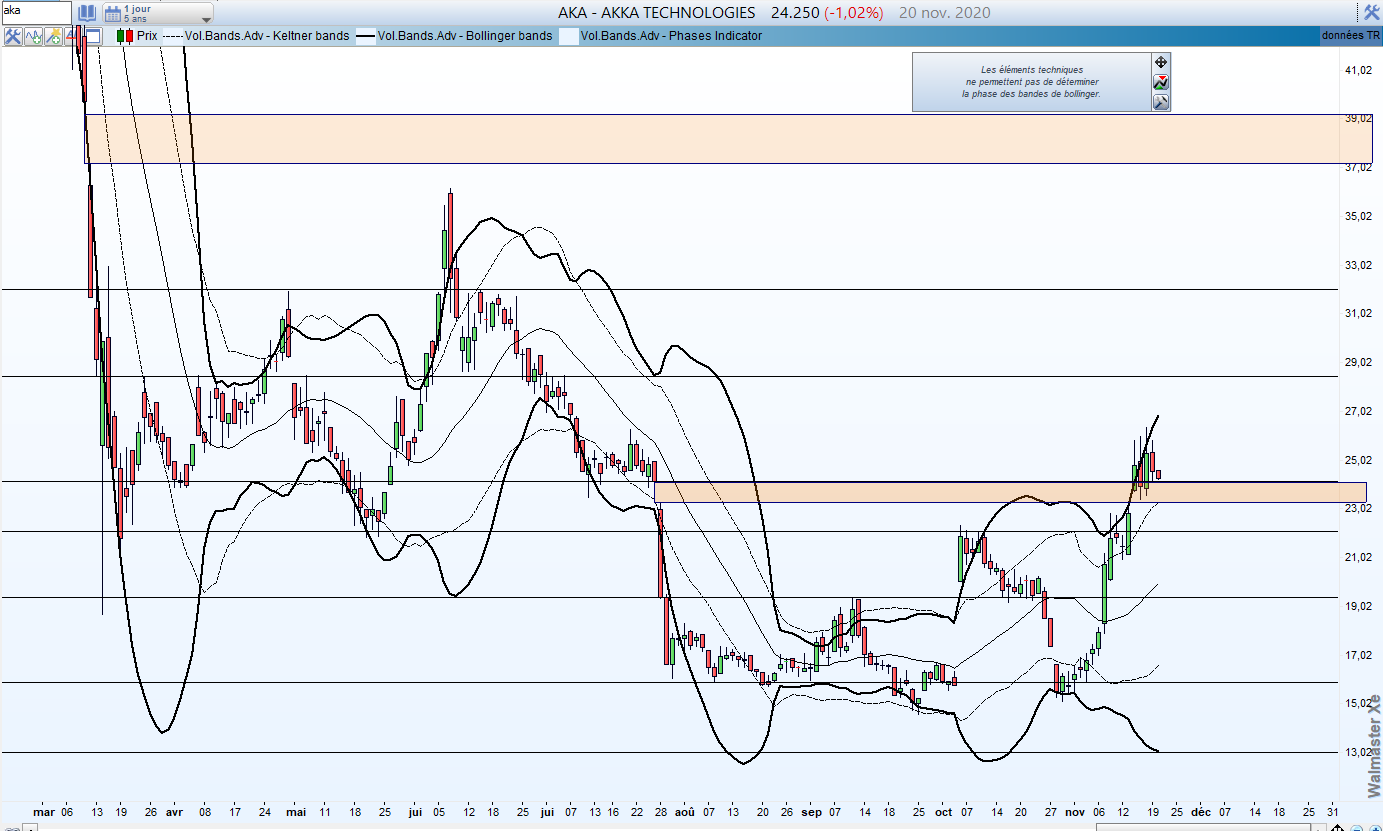Image resolution: width=1383 pixels, height=831 pixels.
Task: Open 'Vol.Bands.Adv - Bollinger bands' indicator legend
Action: click(465, 36)
